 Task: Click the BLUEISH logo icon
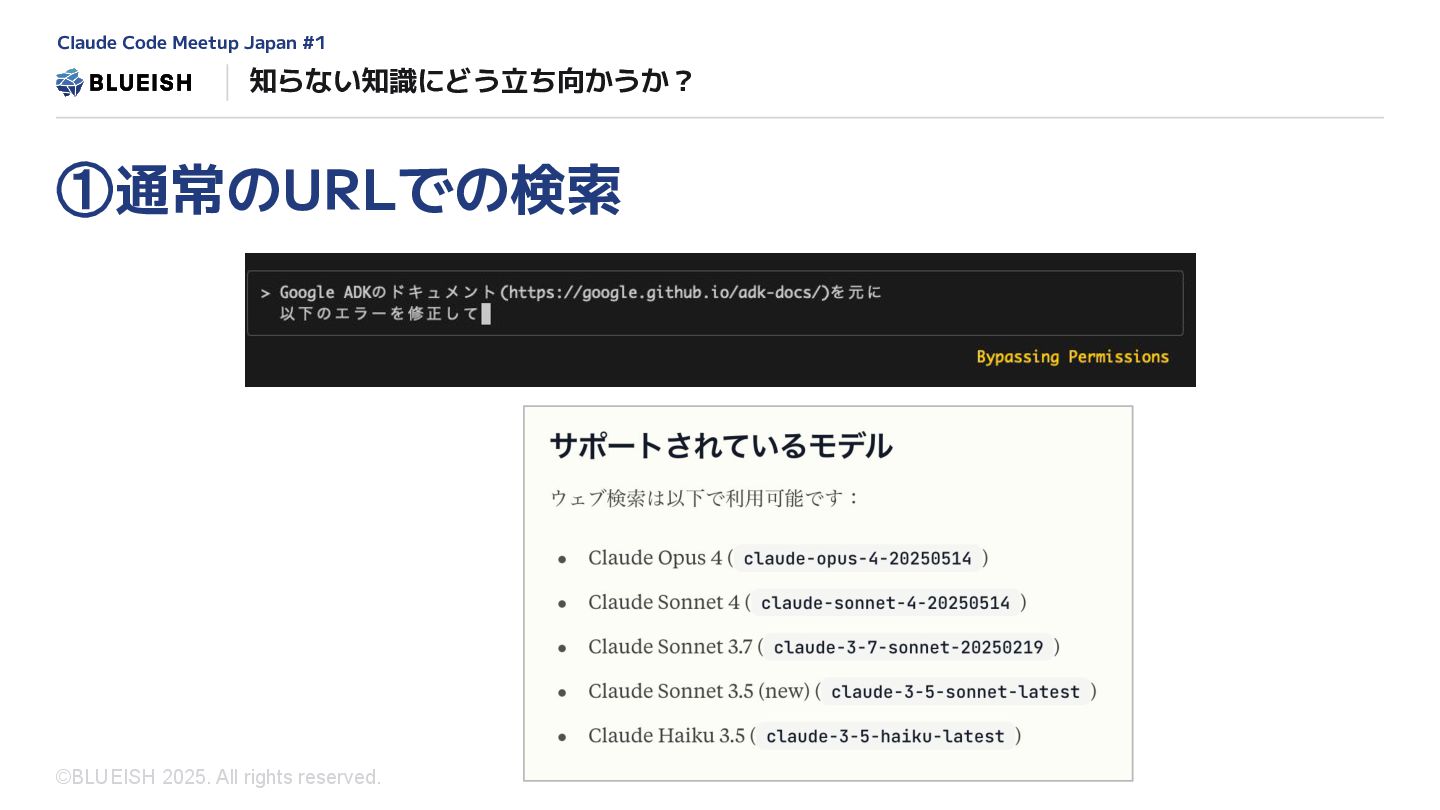pyautogui.click(x=69, y=83)
